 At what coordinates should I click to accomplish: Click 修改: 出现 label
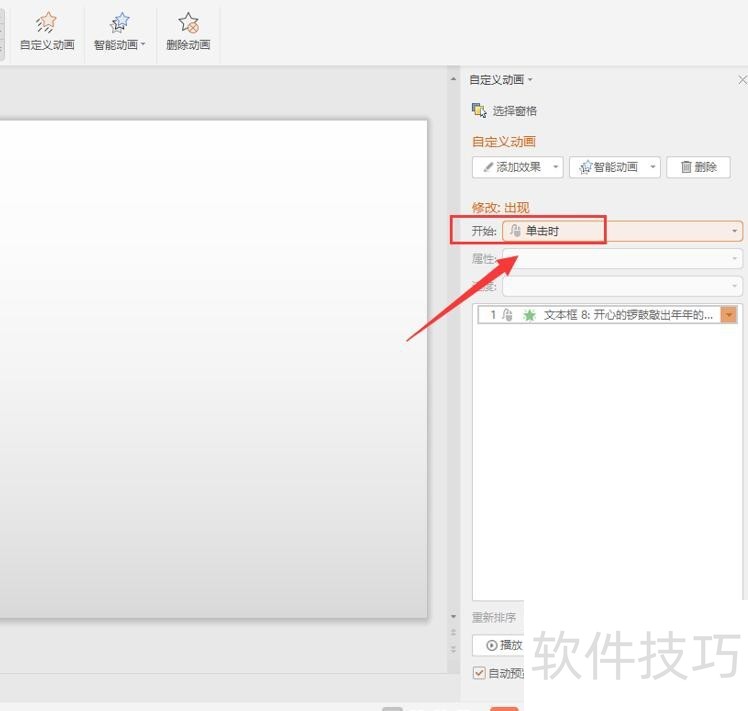(x=500, y=208)
